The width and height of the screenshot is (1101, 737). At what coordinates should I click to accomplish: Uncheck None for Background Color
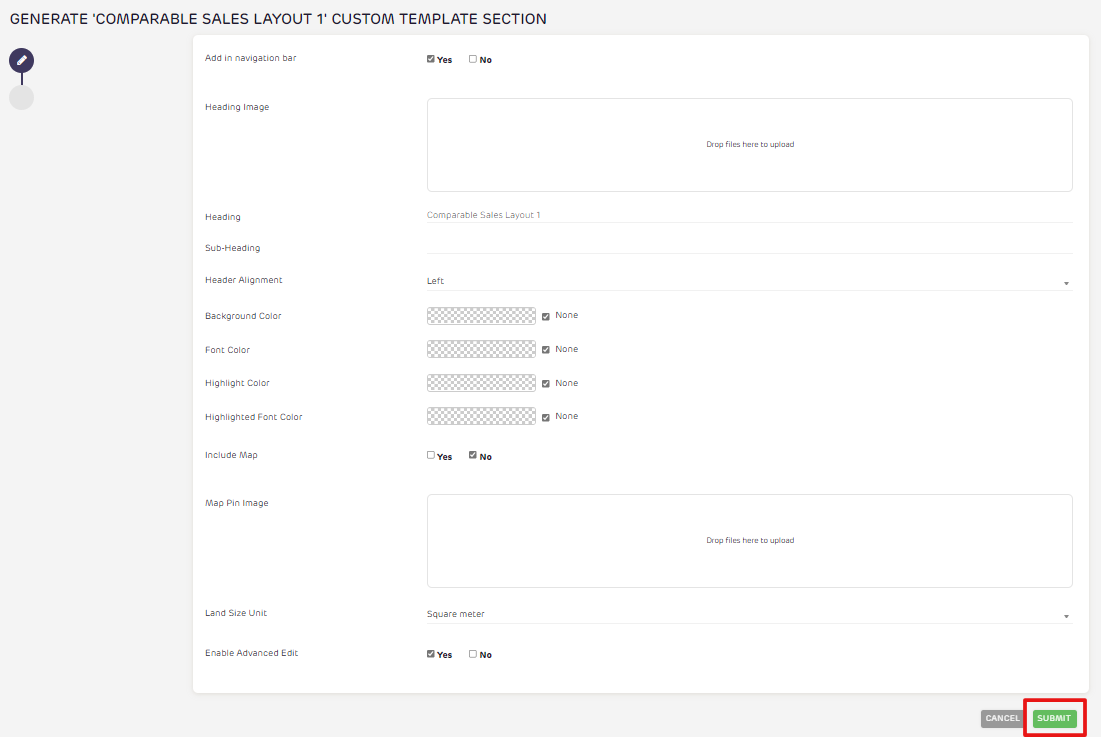click(x=546, y=316)
